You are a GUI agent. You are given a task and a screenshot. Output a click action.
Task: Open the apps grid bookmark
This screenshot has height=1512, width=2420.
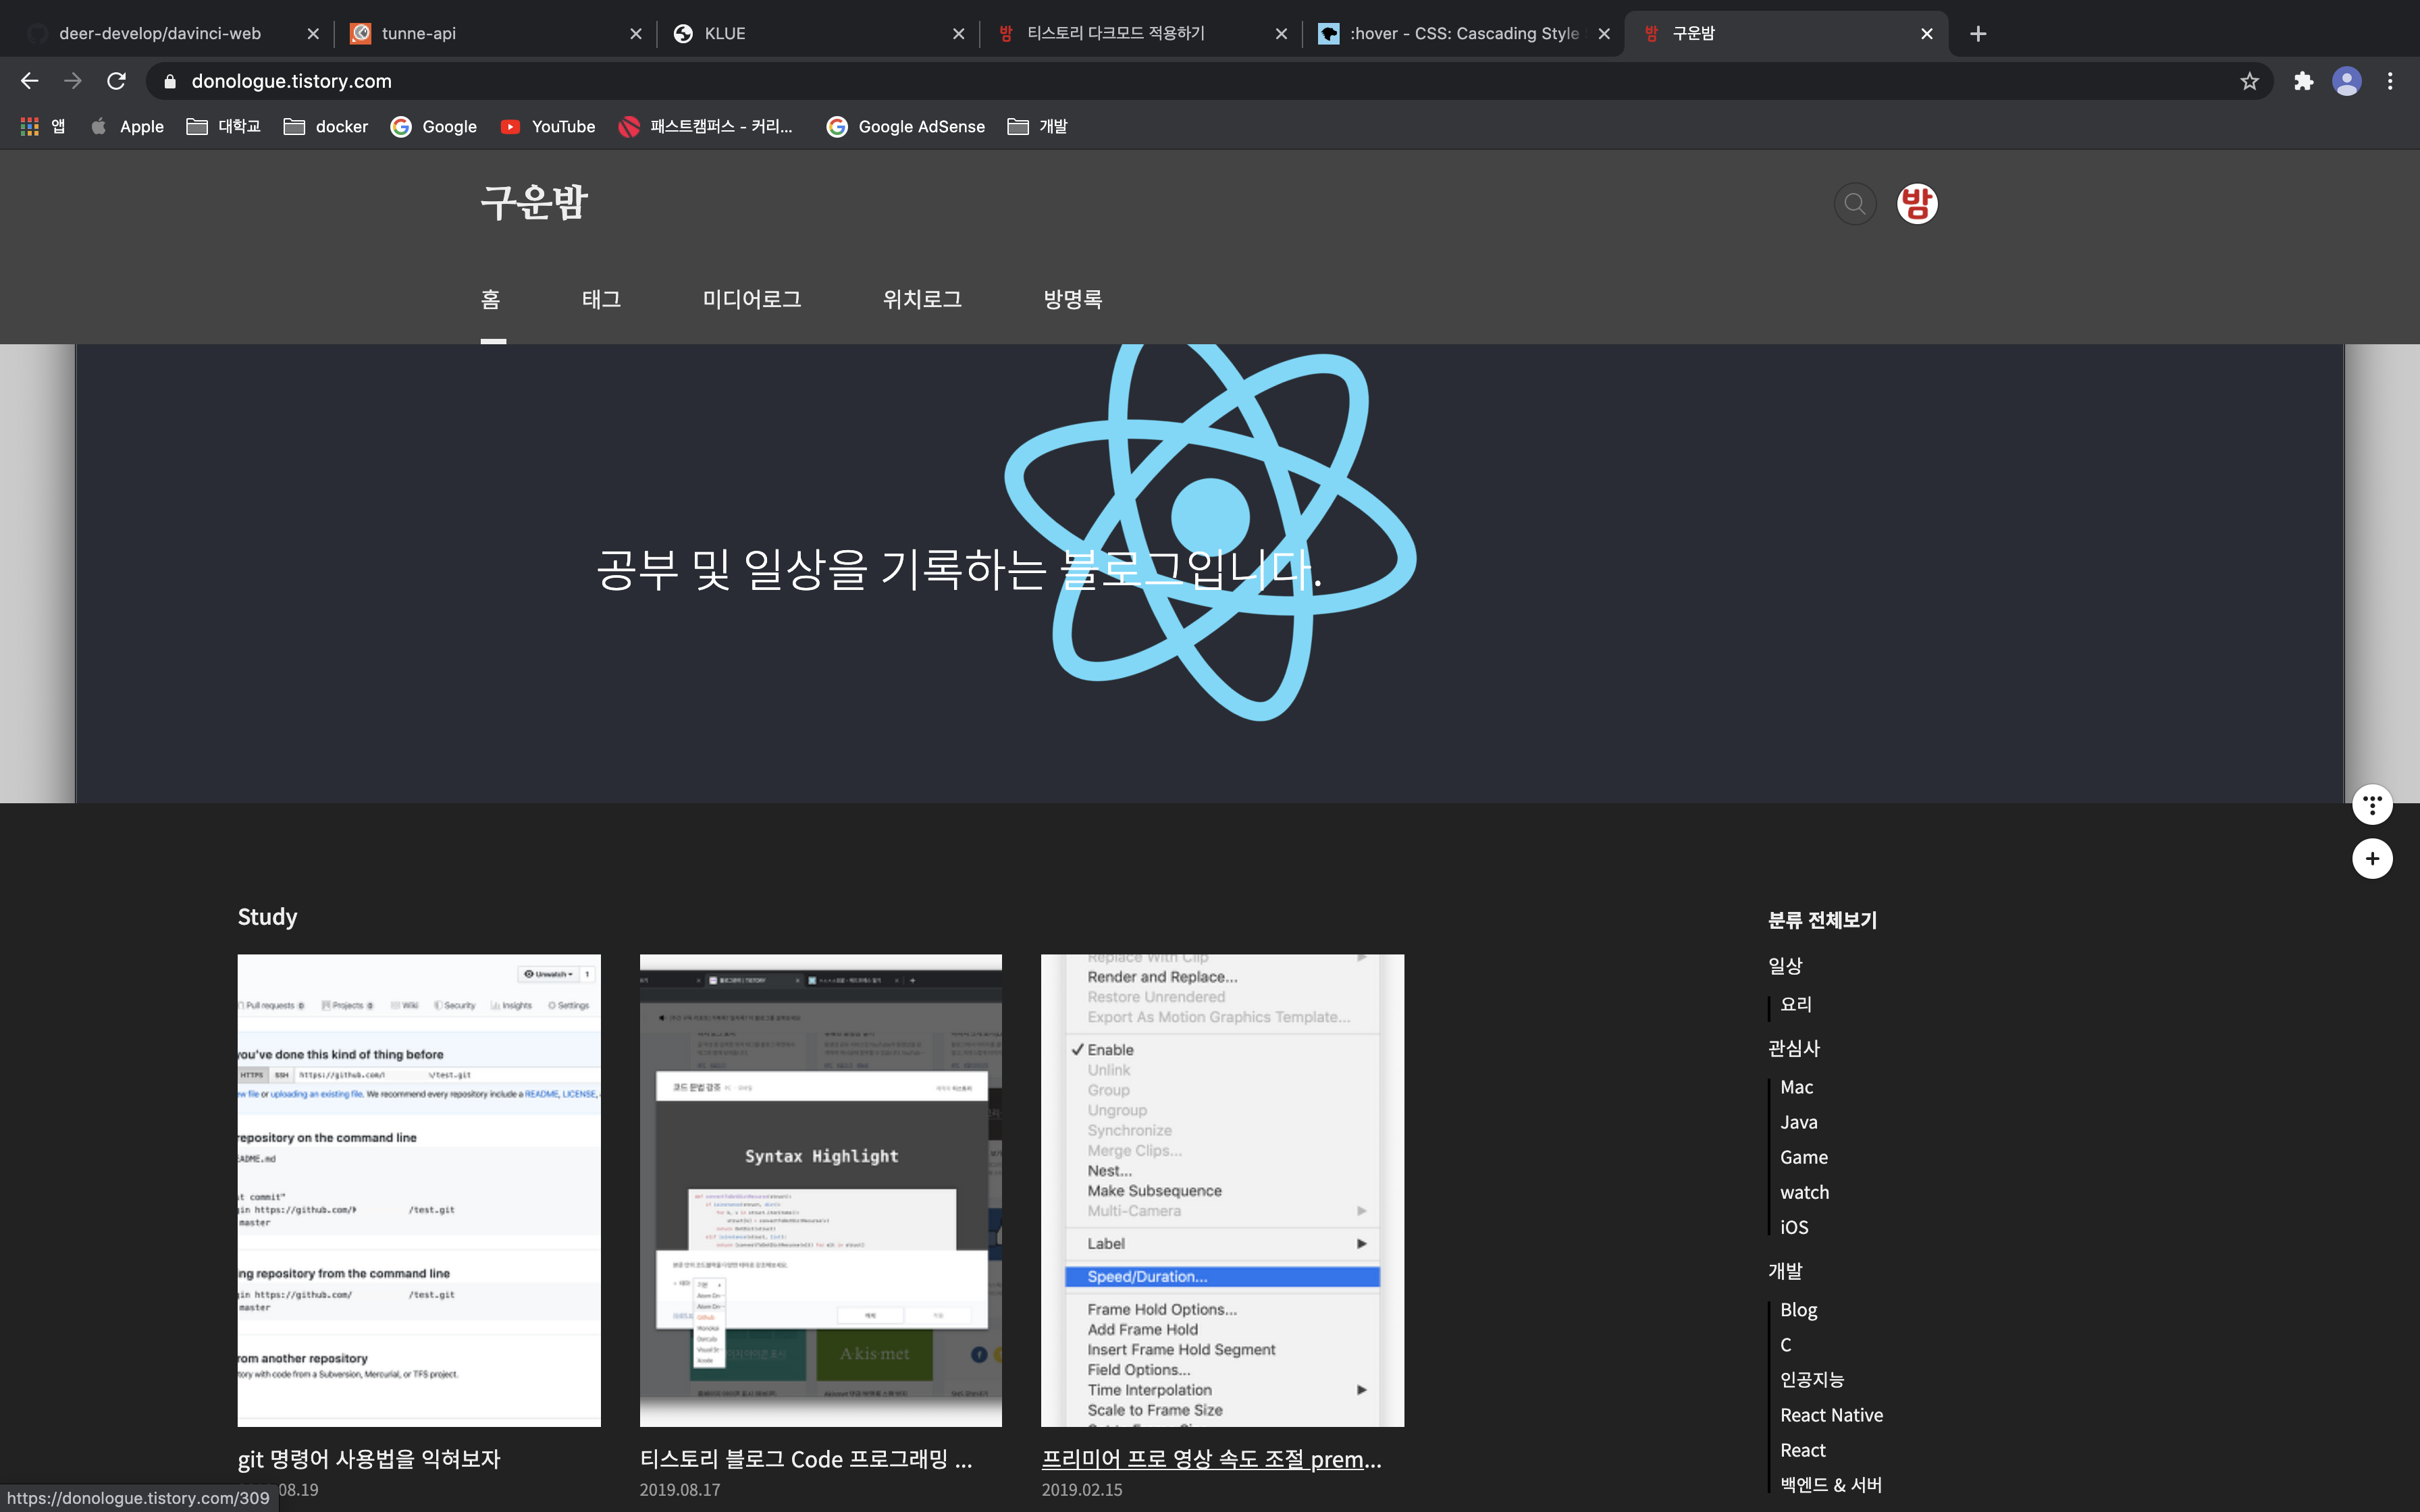coord(43,126)
